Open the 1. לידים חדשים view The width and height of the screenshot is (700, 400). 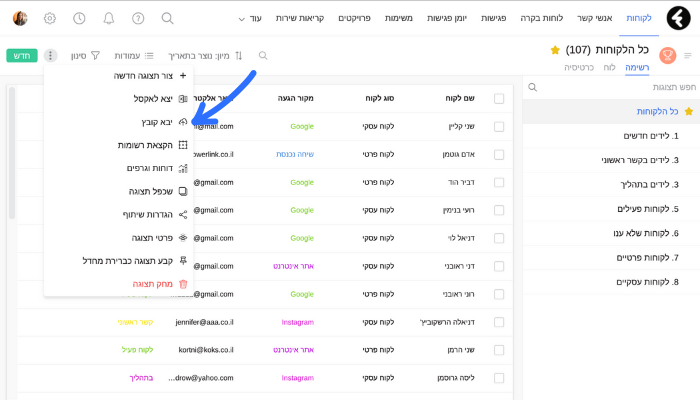[x=651, y=136]
